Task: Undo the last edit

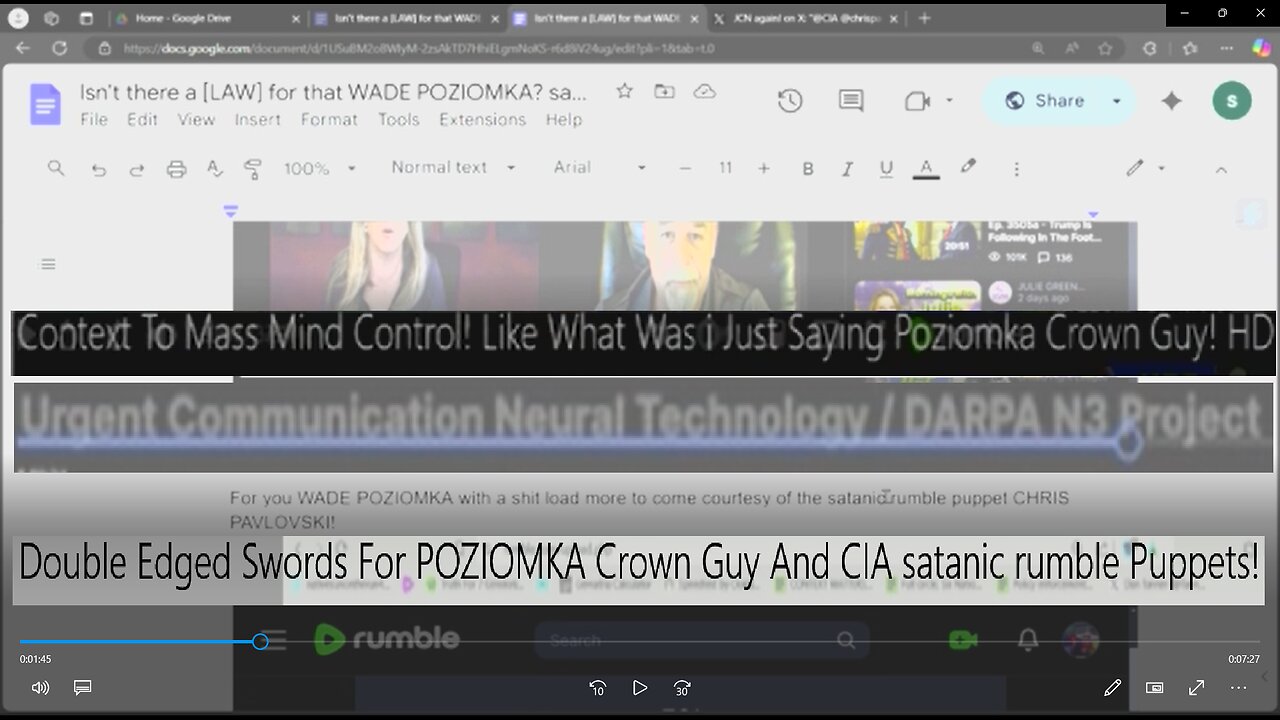Action: click(x=98, y=169)
